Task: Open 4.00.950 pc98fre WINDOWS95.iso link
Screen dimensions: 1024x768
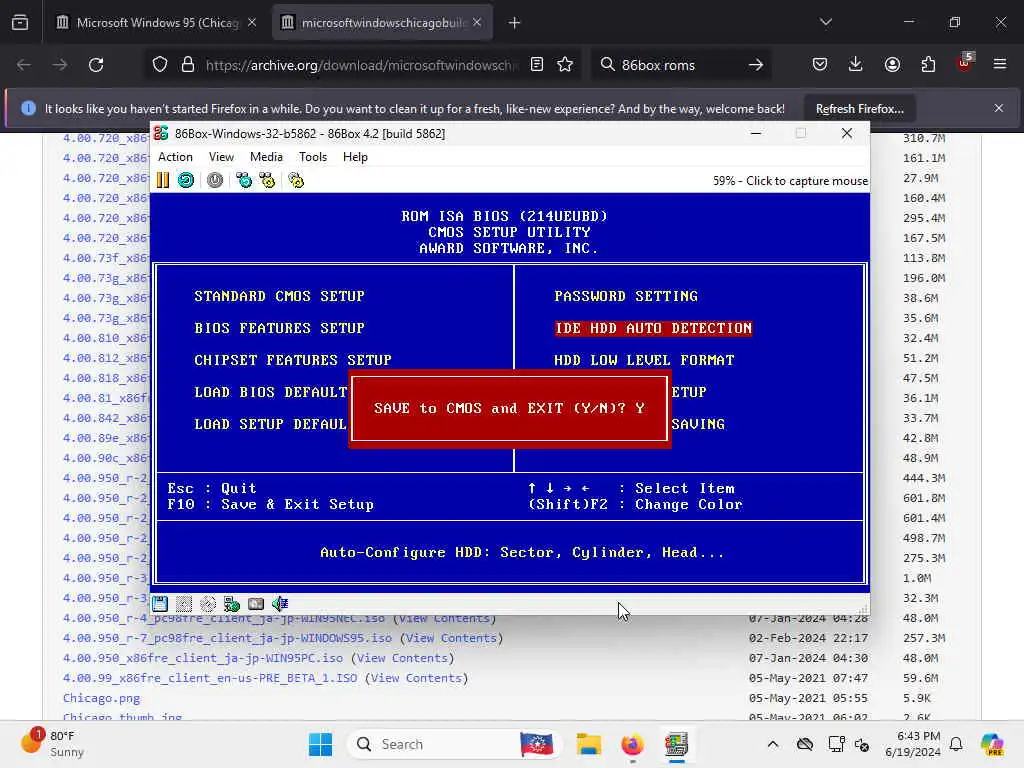Action: 227,638
